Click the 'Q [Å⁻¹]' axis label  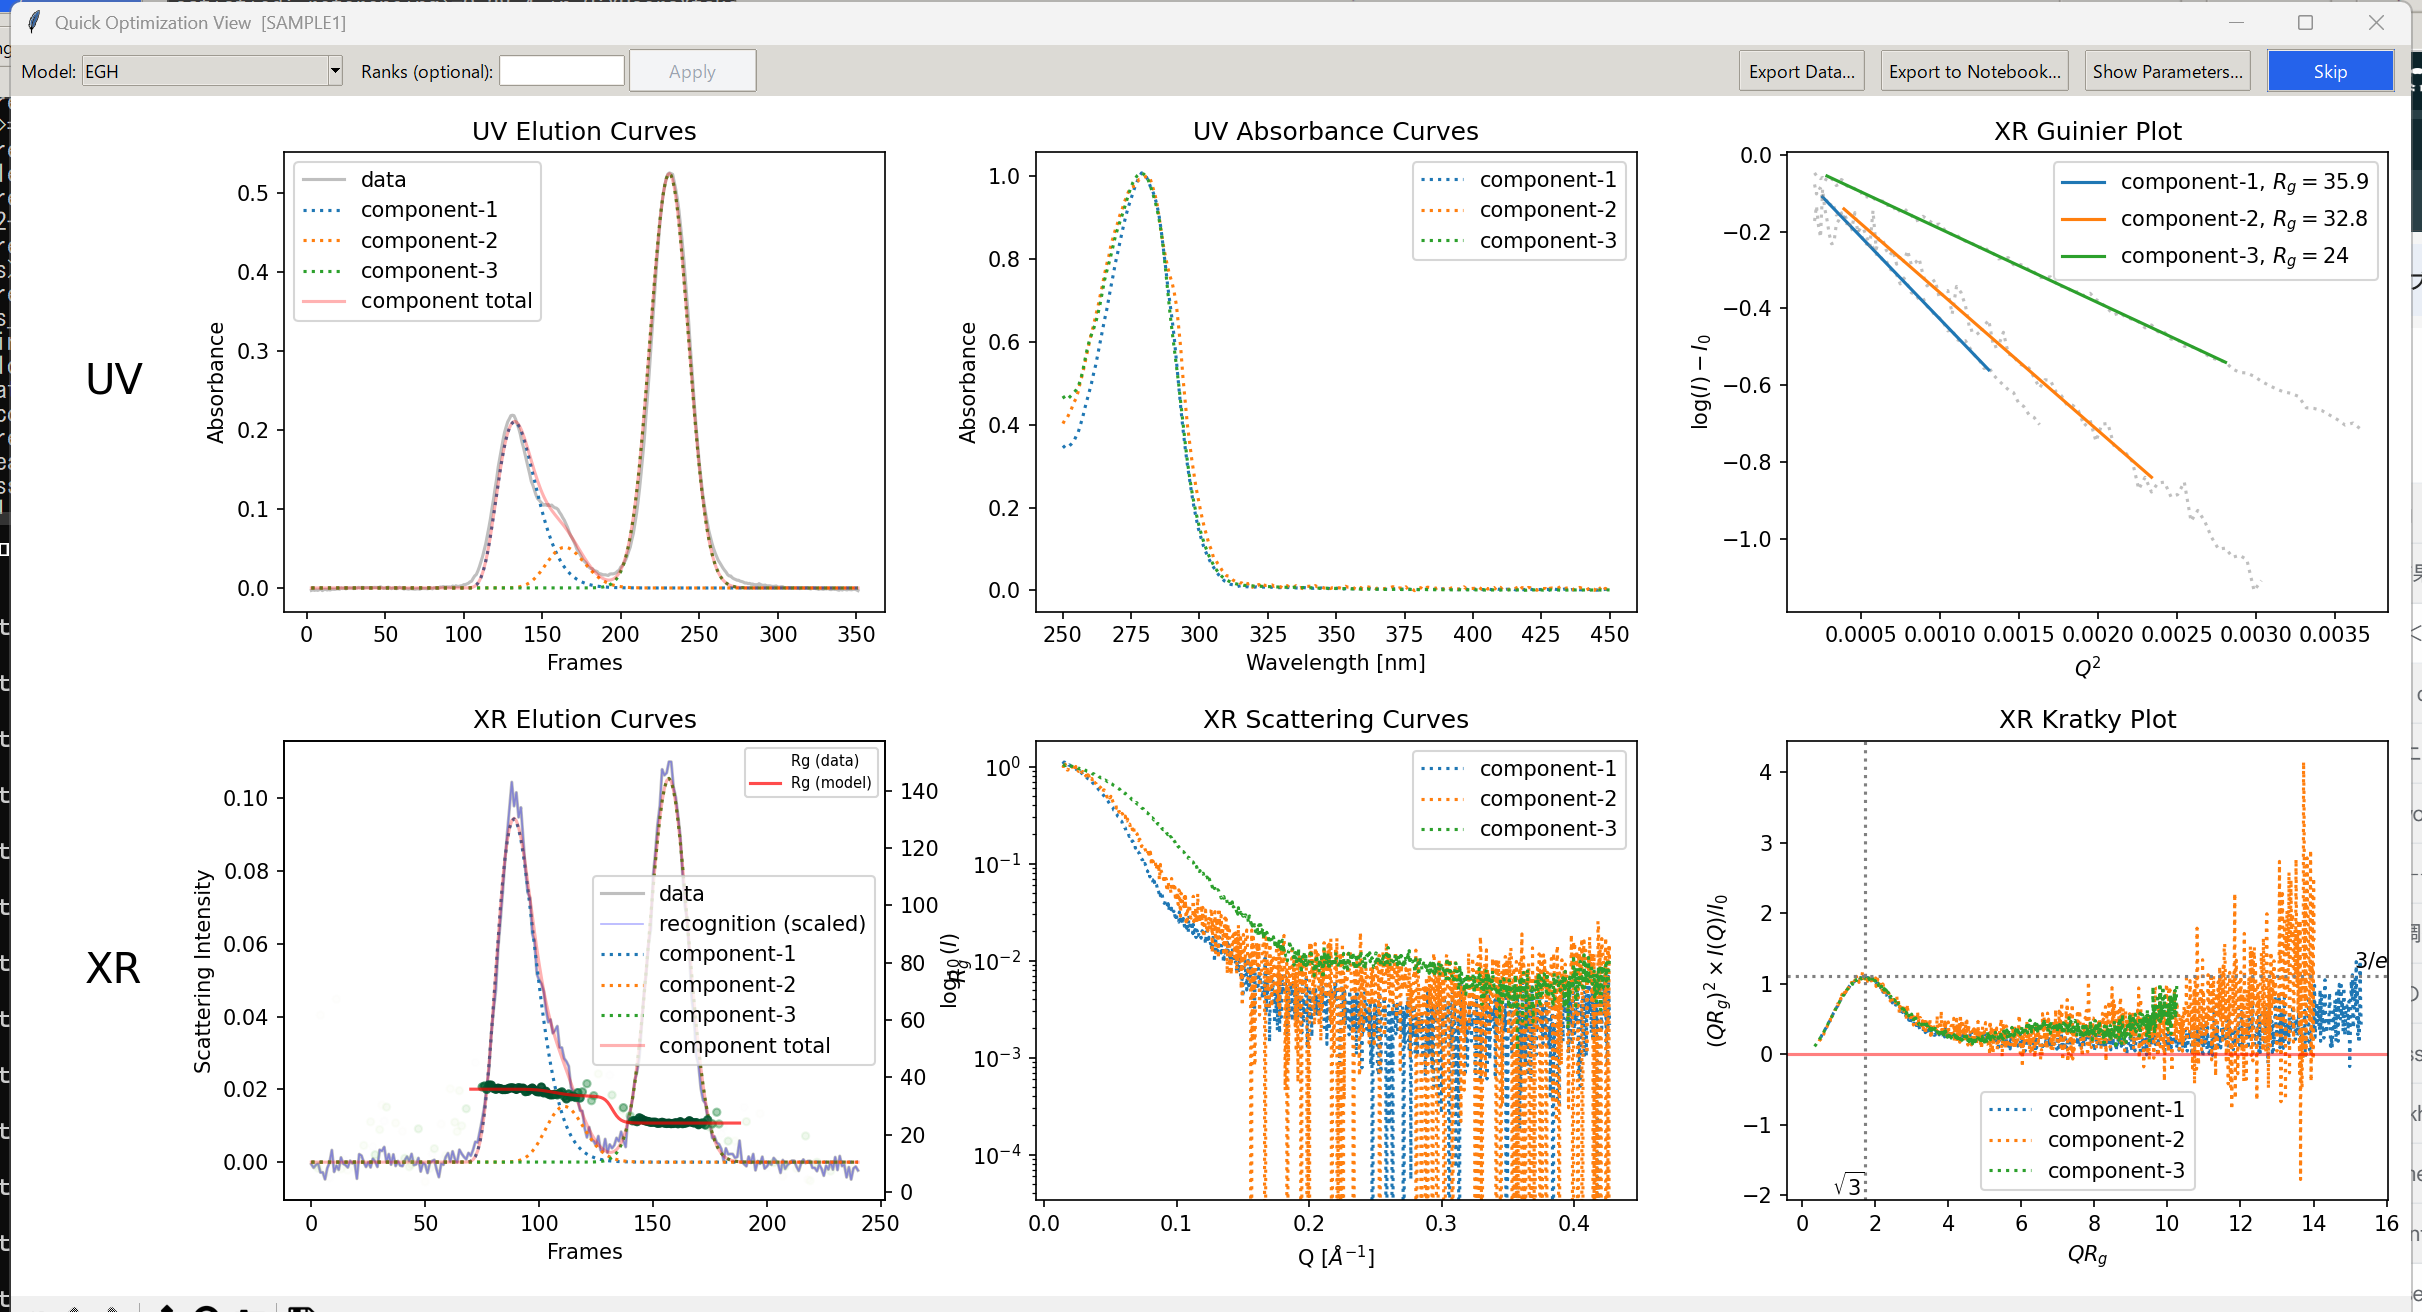tap(1335, 1256)
